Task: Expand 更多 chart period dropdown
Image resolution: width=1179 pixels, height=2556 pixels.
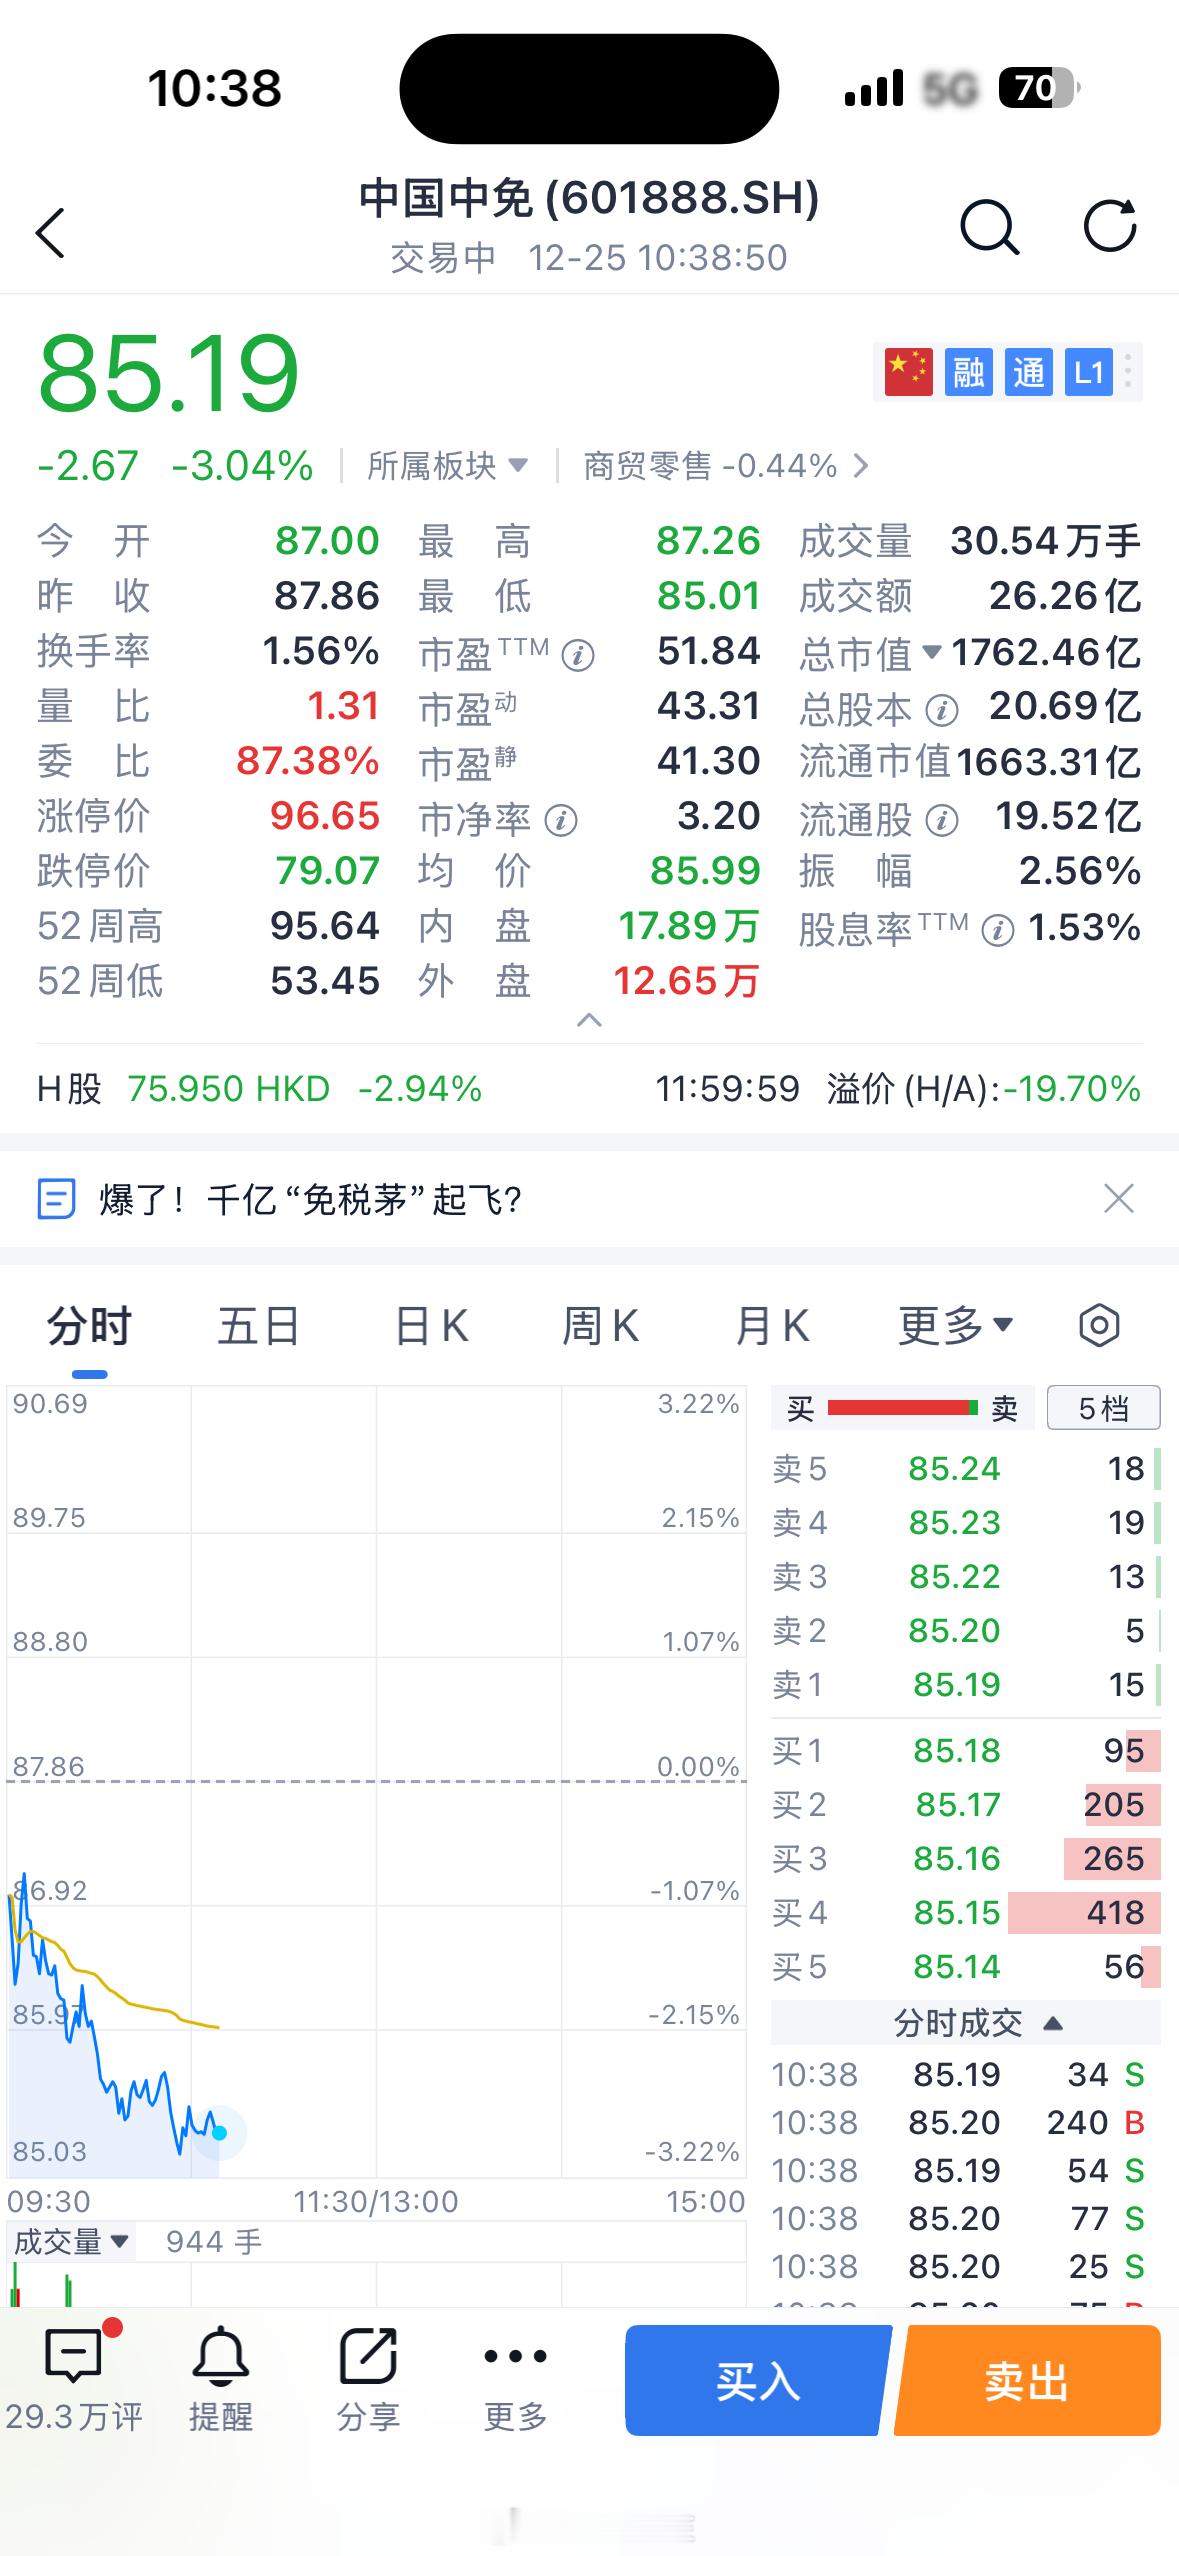Action: point(956,1326)
